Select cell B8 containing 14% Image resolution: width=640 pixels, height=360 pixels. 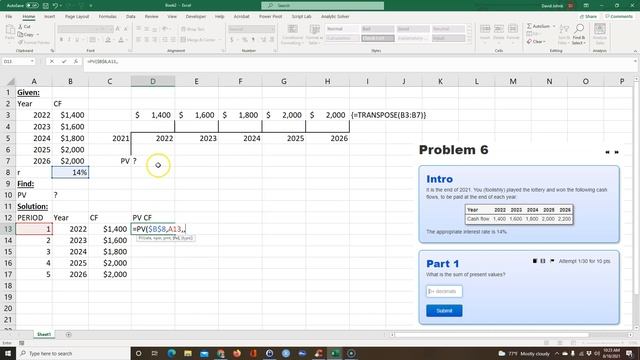(x=70, y=172)
